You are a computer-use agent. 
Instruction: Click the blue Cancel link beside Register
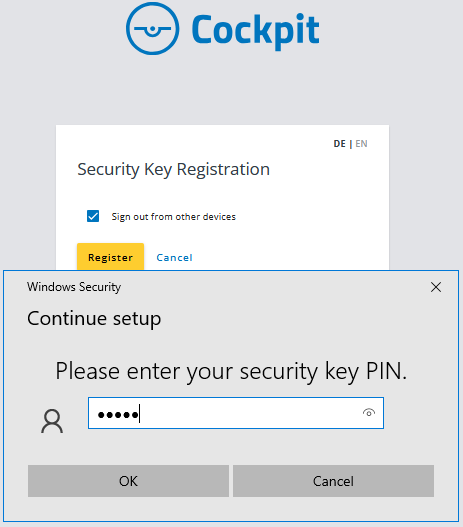174,258
